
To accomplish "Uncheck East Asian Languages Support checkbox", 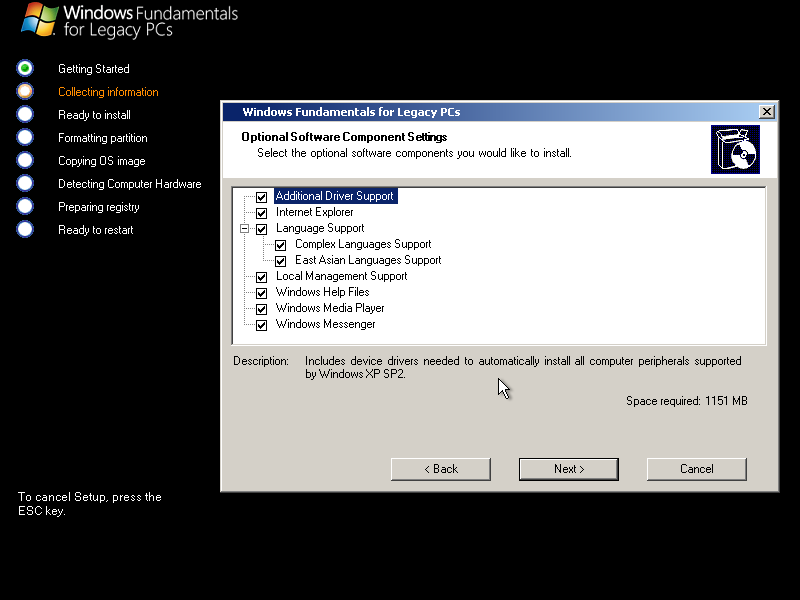I will (281, 261).
